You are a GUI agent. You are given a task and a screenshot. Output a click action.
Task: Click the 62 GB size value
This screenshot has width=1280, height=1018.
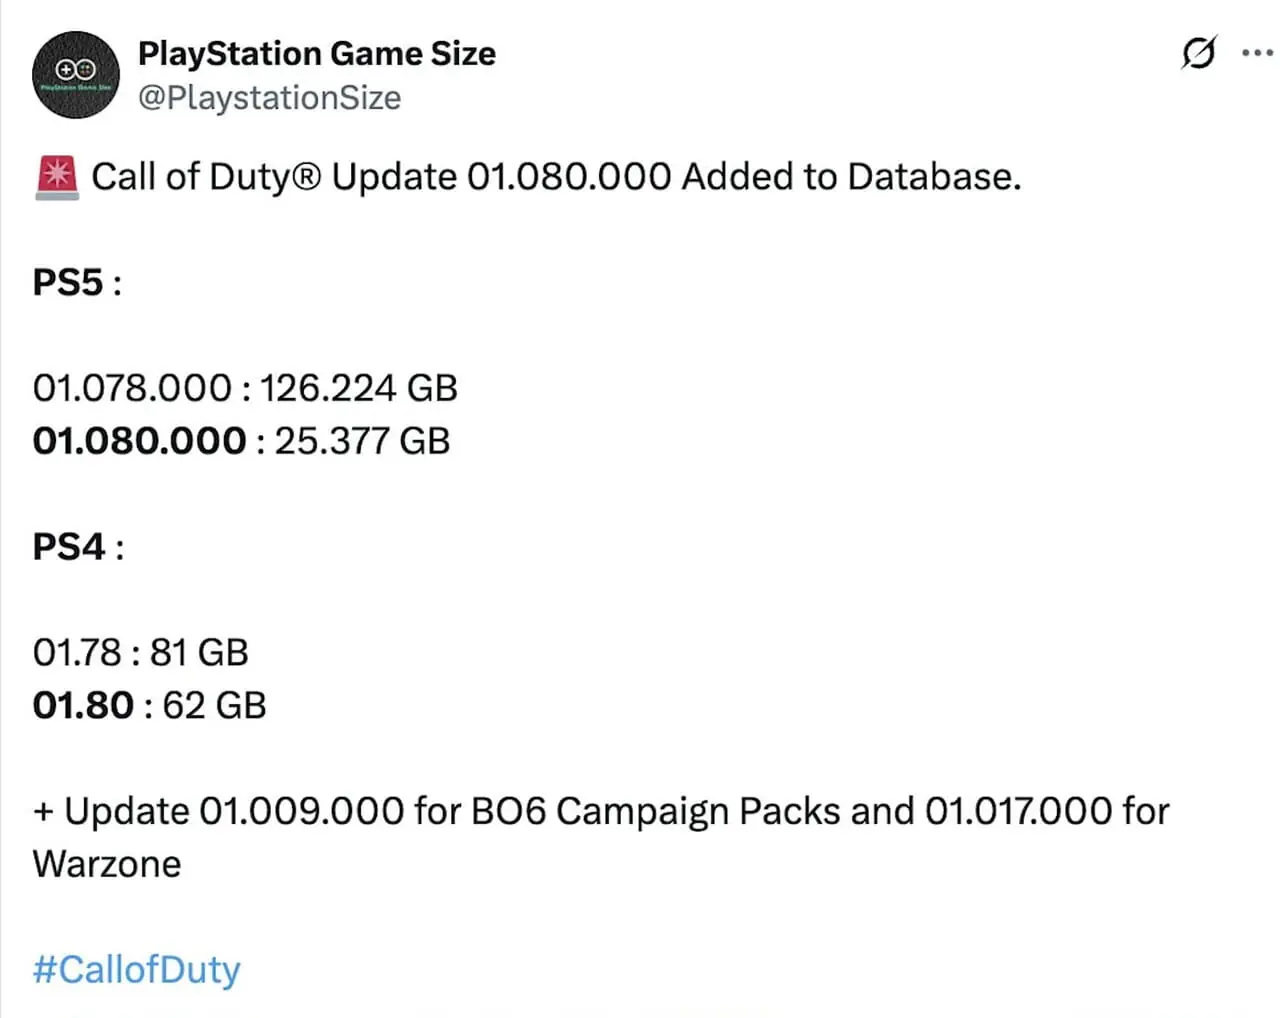tap(214, 706)
